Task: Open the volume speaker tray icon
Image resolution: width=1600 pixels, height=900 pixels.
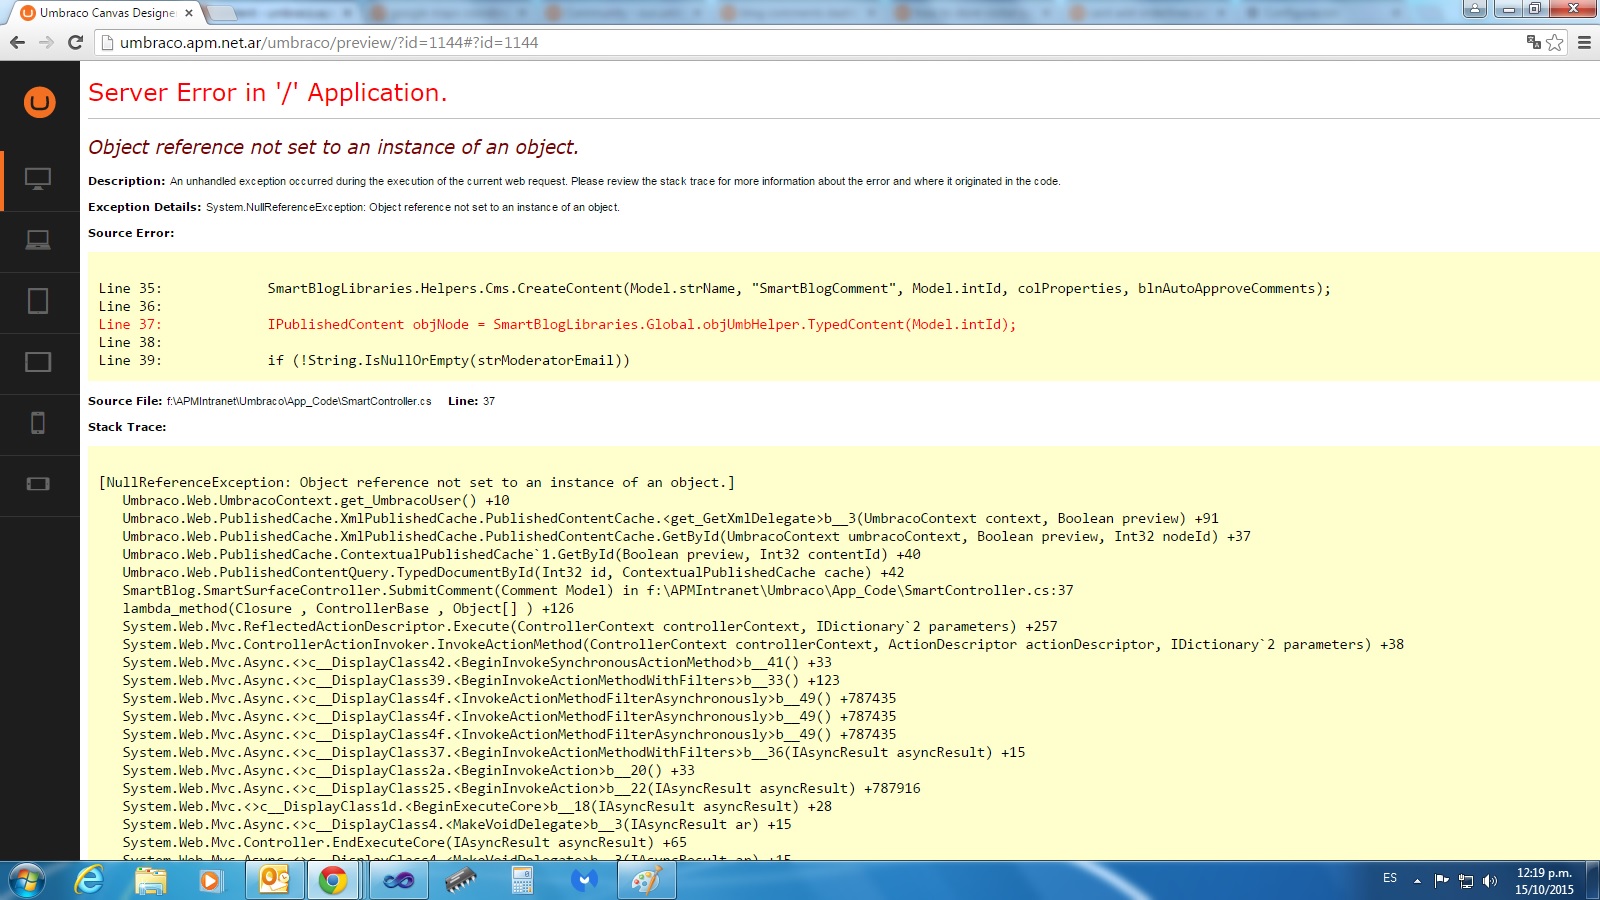Action: click(1490, 881)
